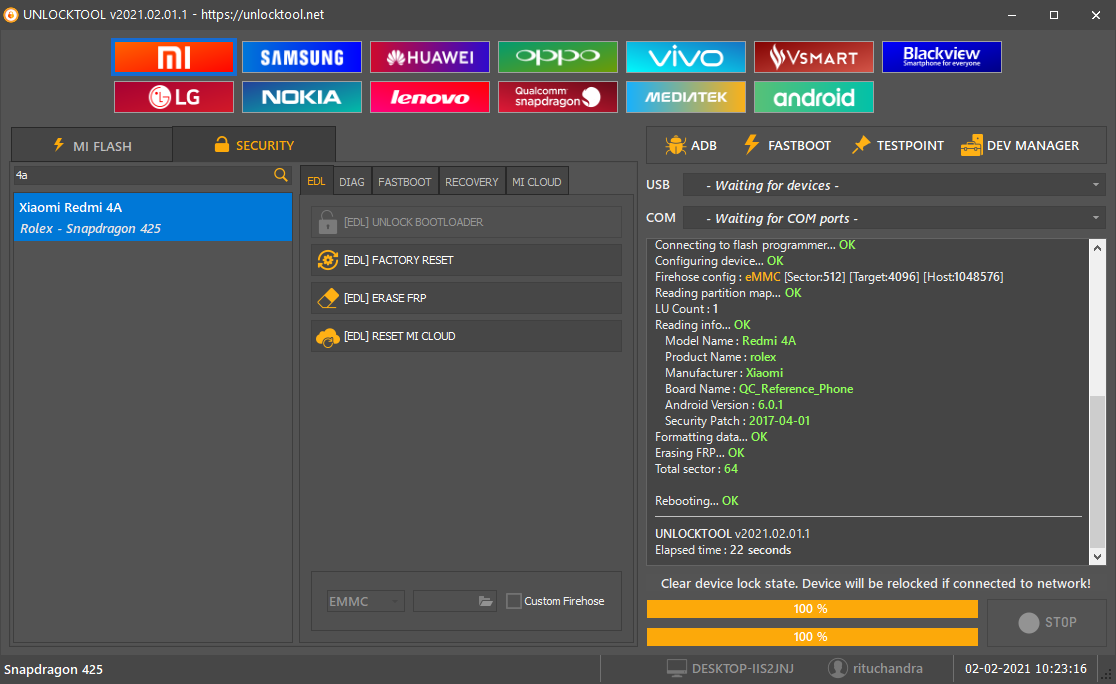Select the EDL mode tab
Viewport: 1116px width, 684px height.
[316, 181]
